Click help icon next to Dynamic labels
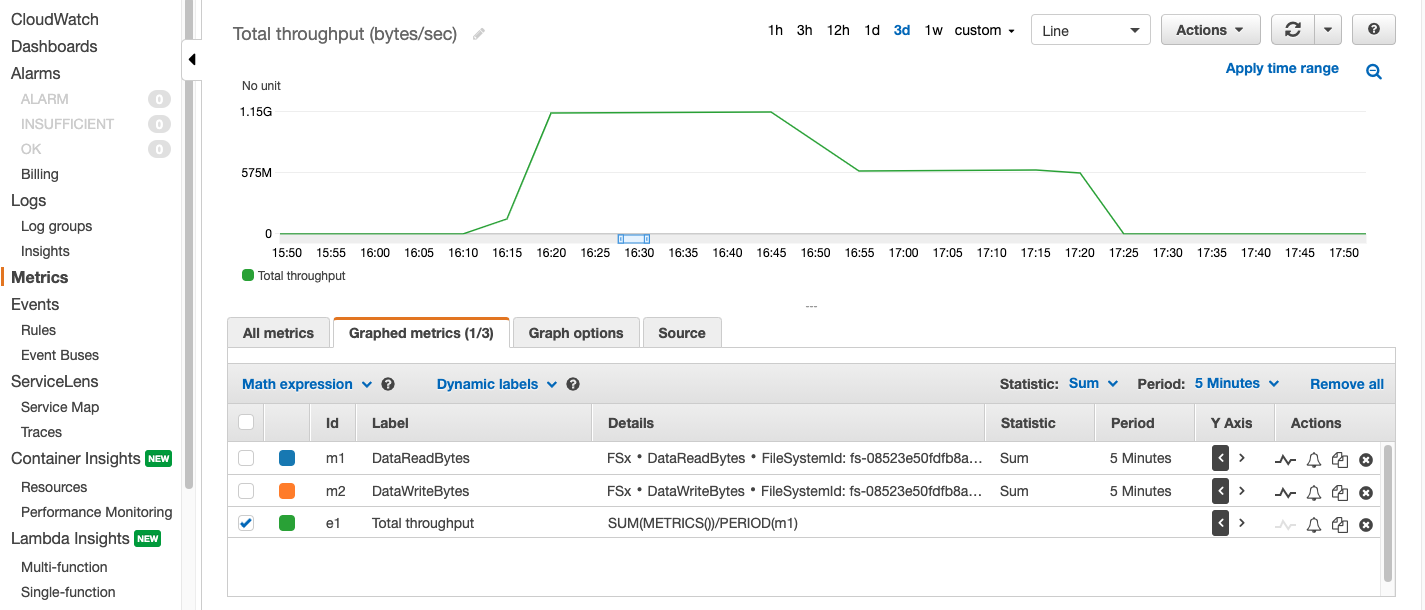1425x610 pixels. [x=573, y=384]
